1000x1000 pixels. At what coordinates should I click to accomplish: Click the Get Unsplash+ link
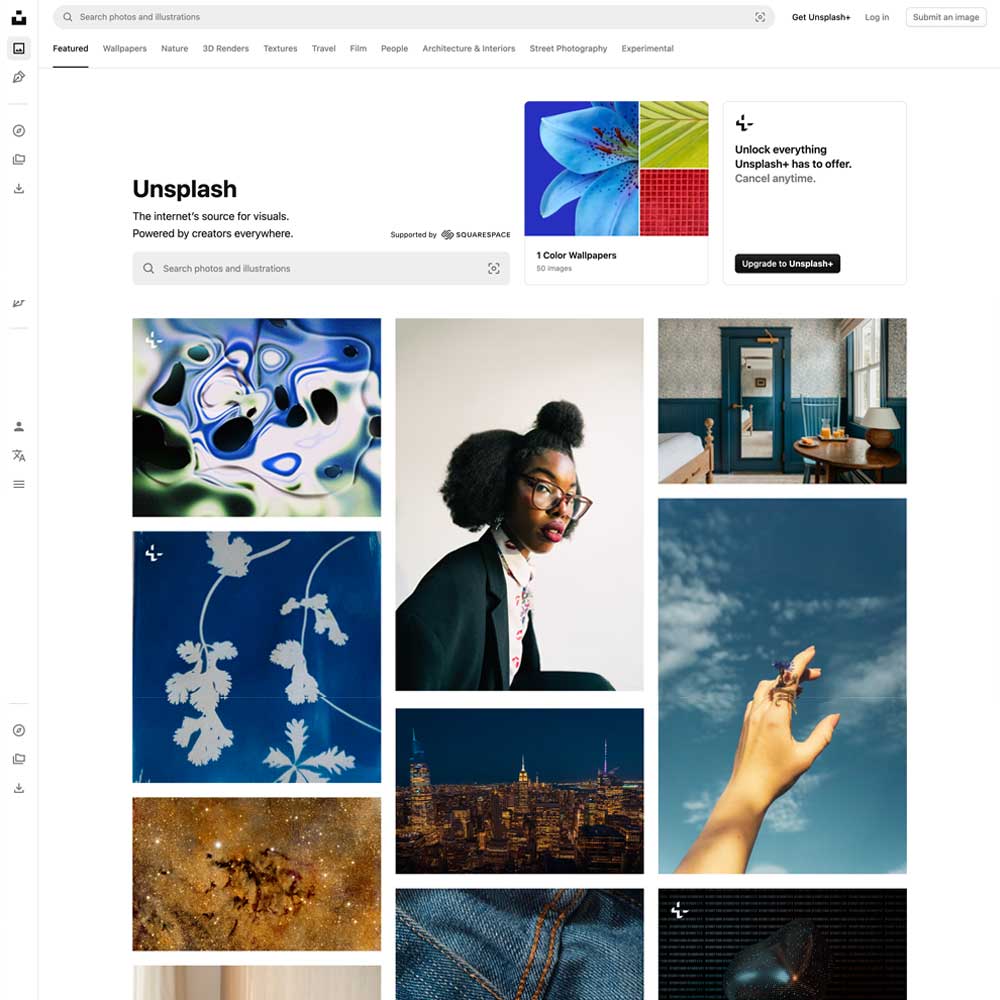[821, 17]
